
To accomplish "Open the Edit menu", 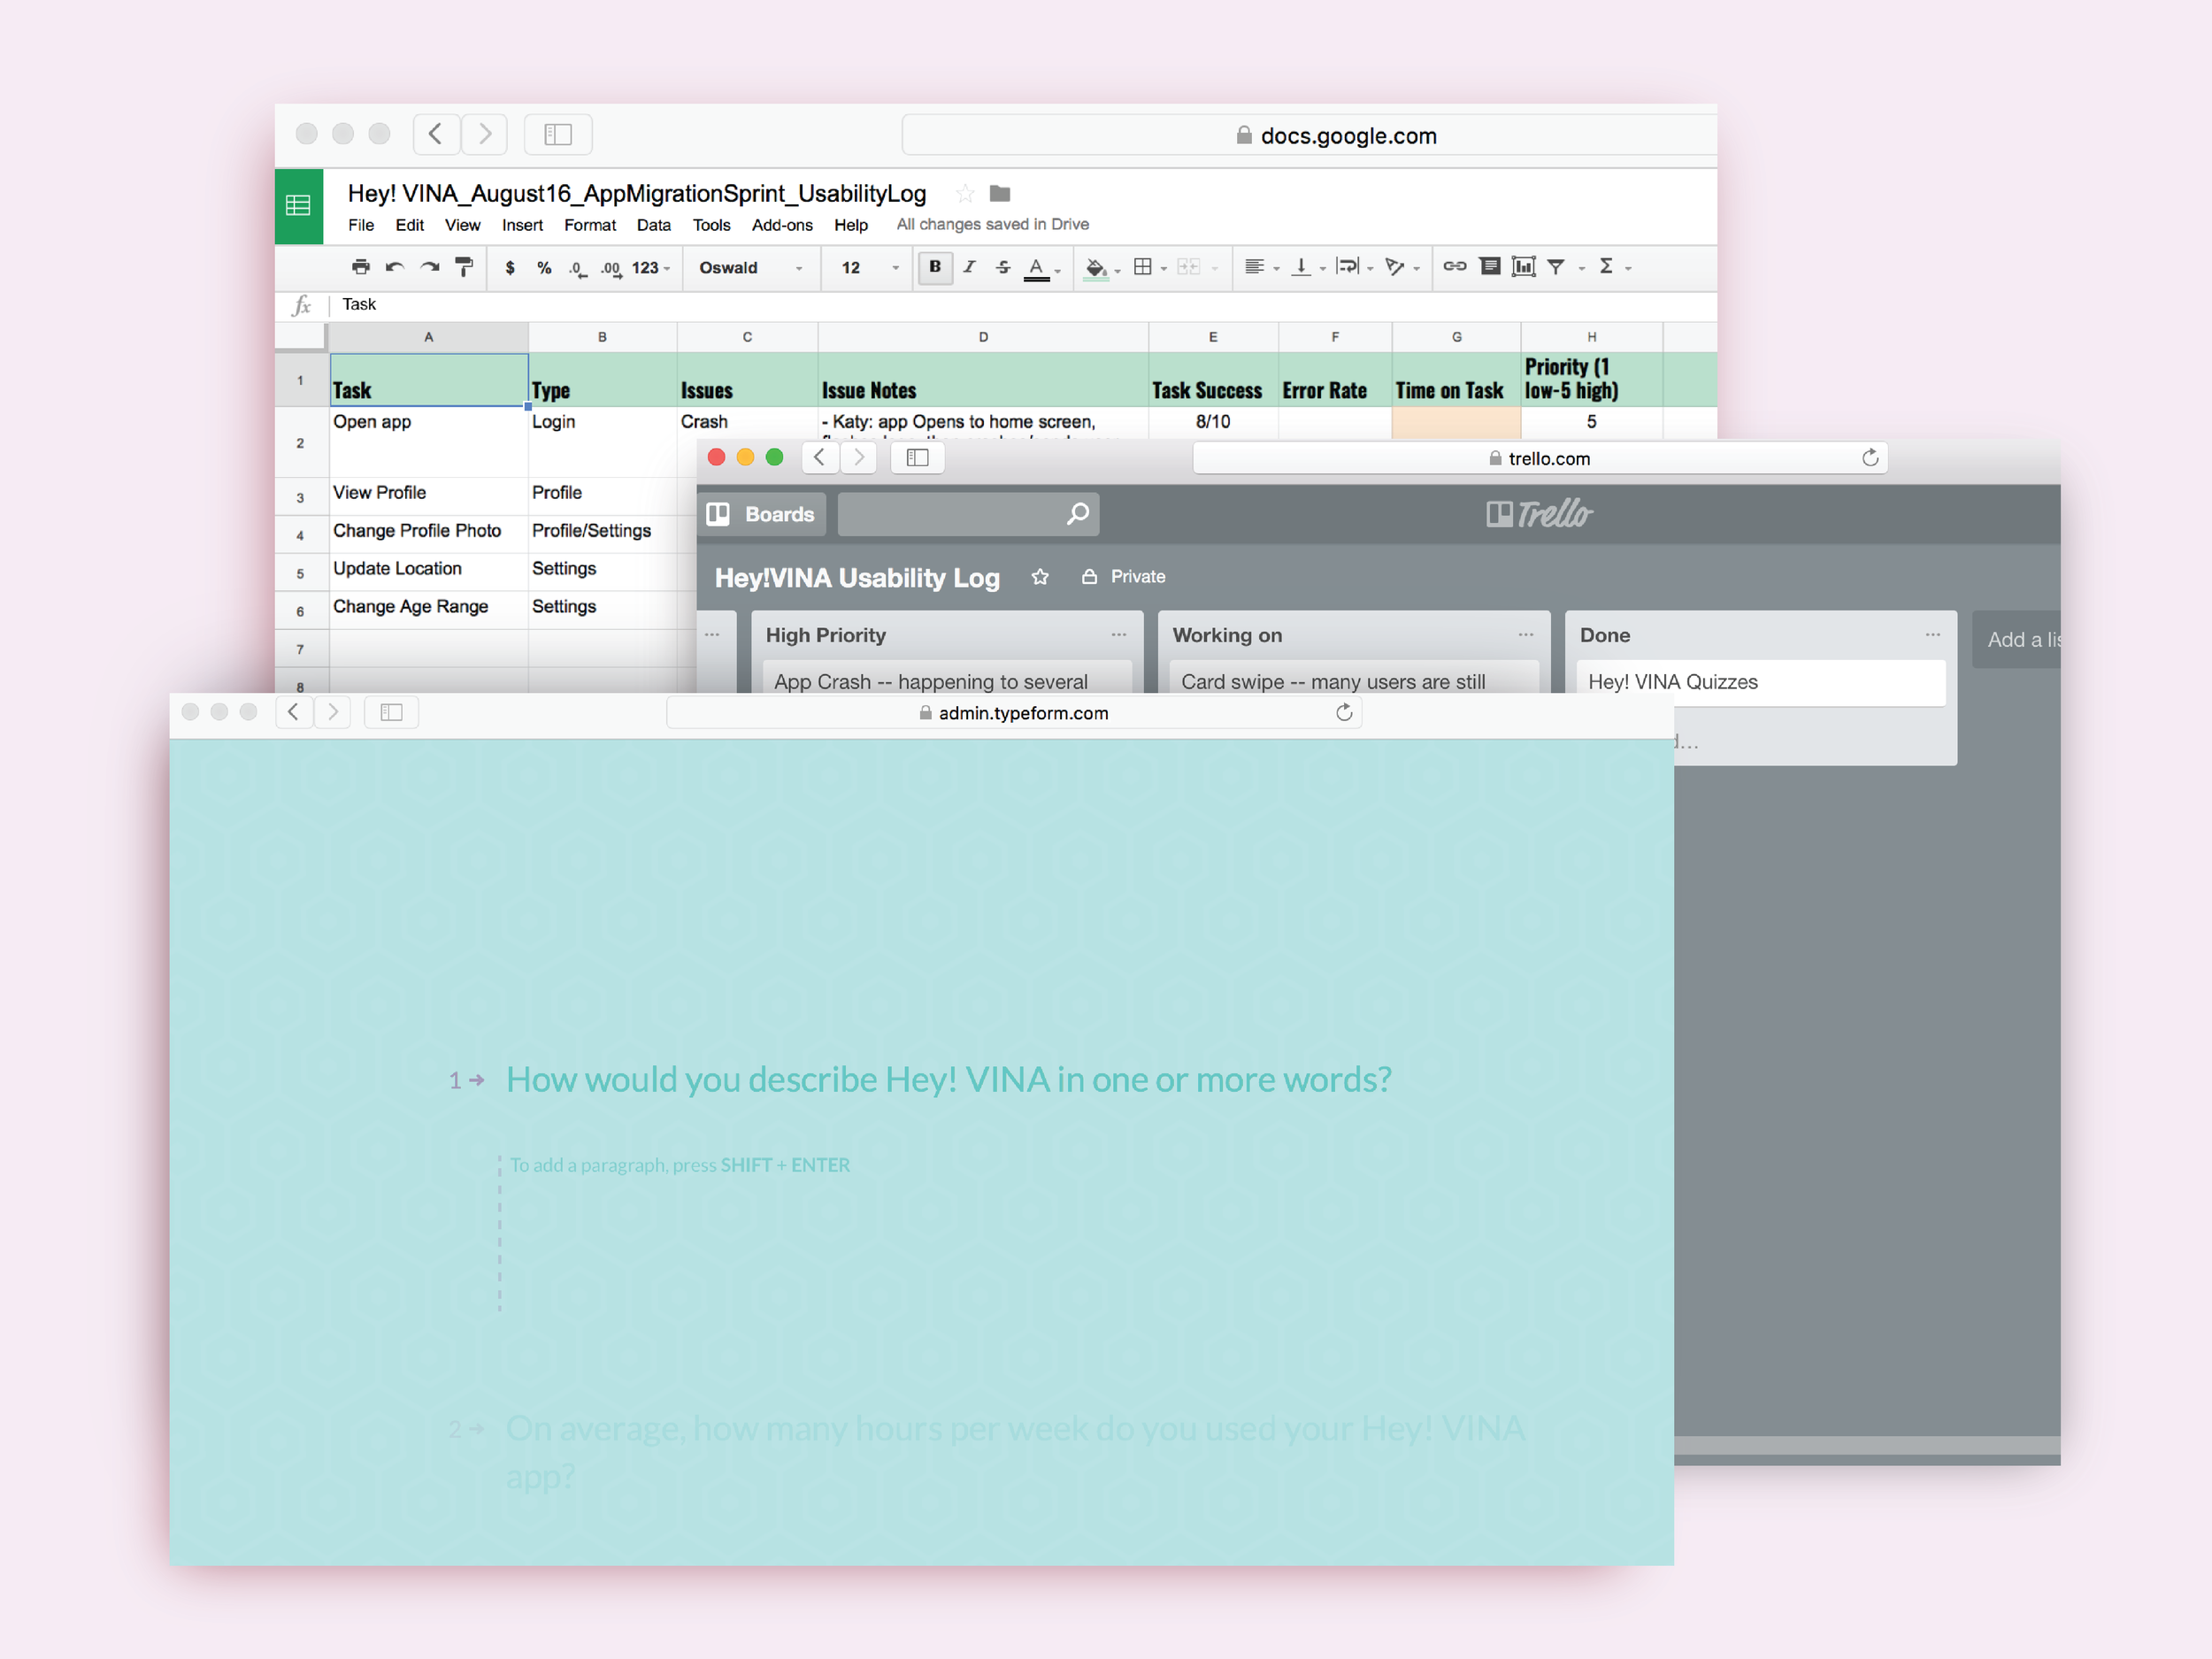I will point(409,225).
